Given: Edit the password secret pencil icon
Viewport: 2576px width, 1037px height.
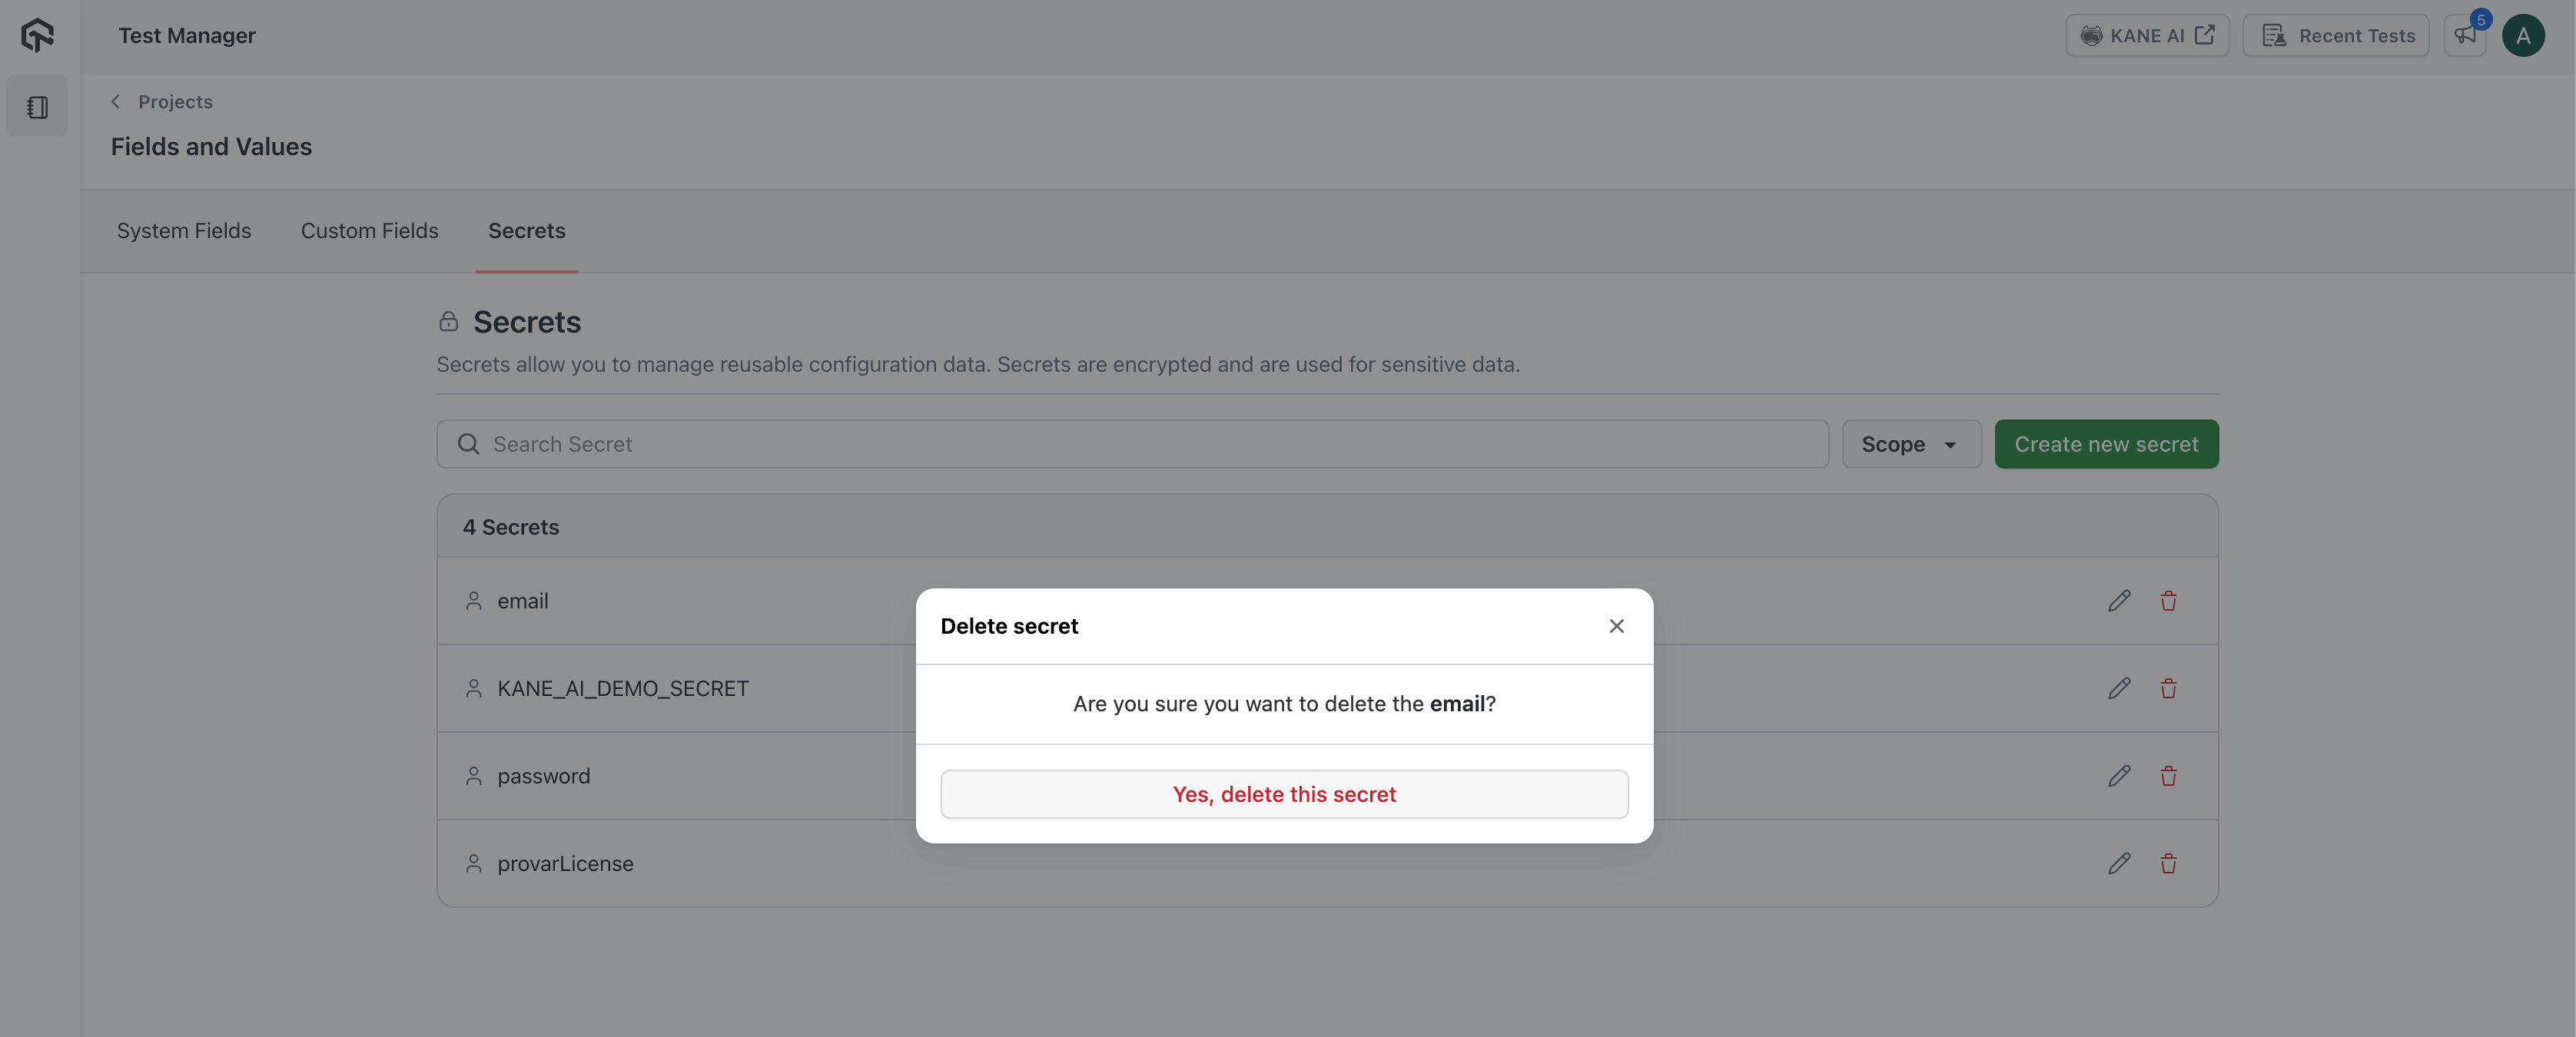Looking at the screenshot, I should (2119, 776).
